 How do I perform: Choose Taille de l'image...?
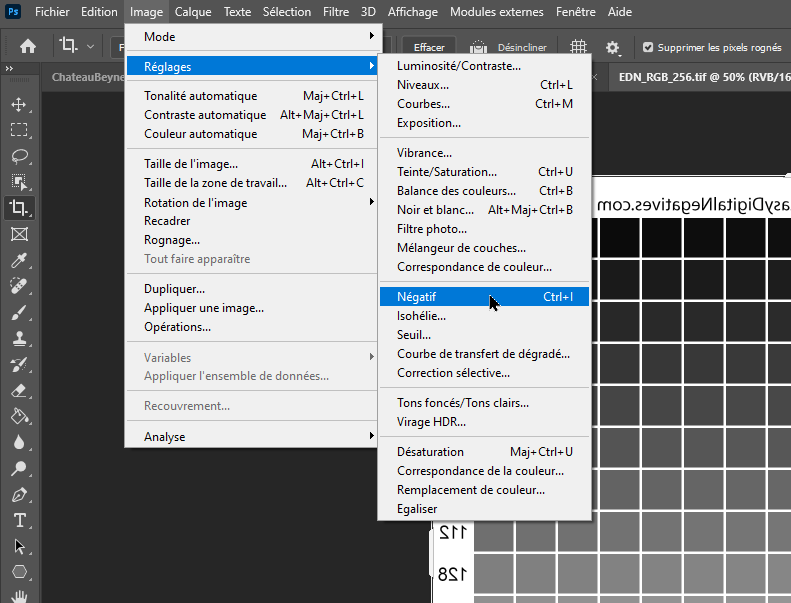click(x=252, y=164)
